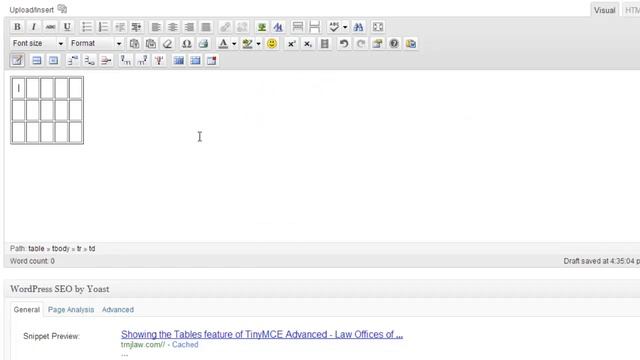Image resolution: width=640 pixels, height=360 pixels.
Task: Open table row properties
Action: [x=36, y=60]
